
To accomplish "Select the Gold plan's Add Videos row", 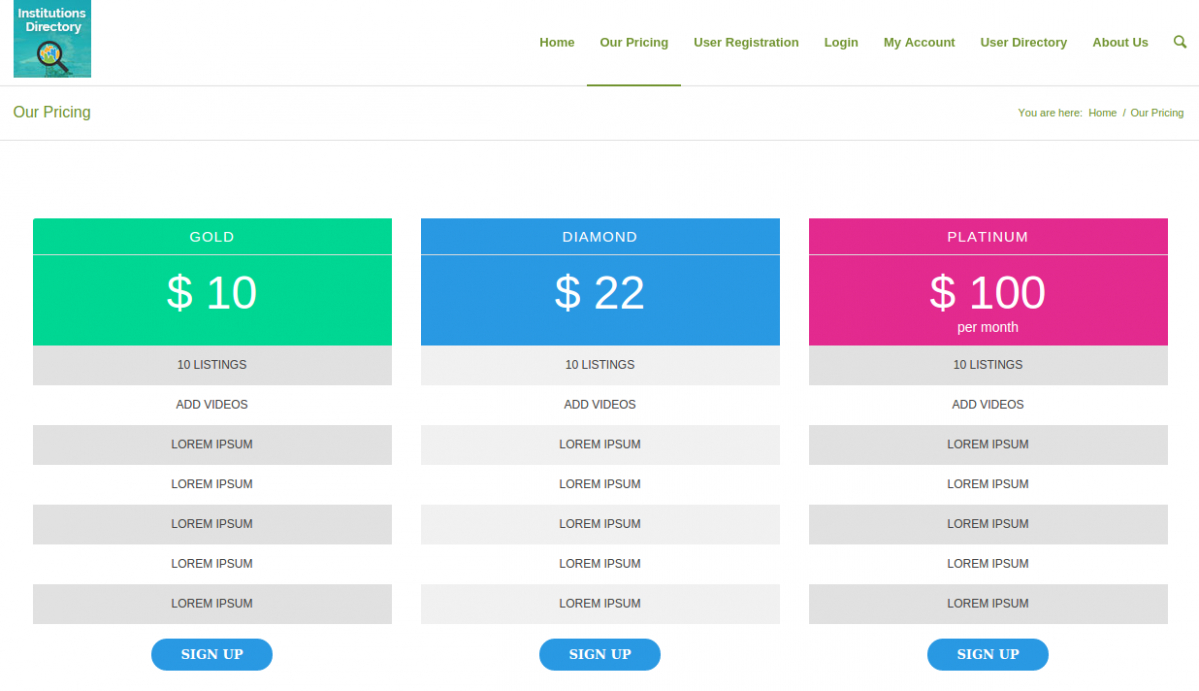I will tap(212, 405).
